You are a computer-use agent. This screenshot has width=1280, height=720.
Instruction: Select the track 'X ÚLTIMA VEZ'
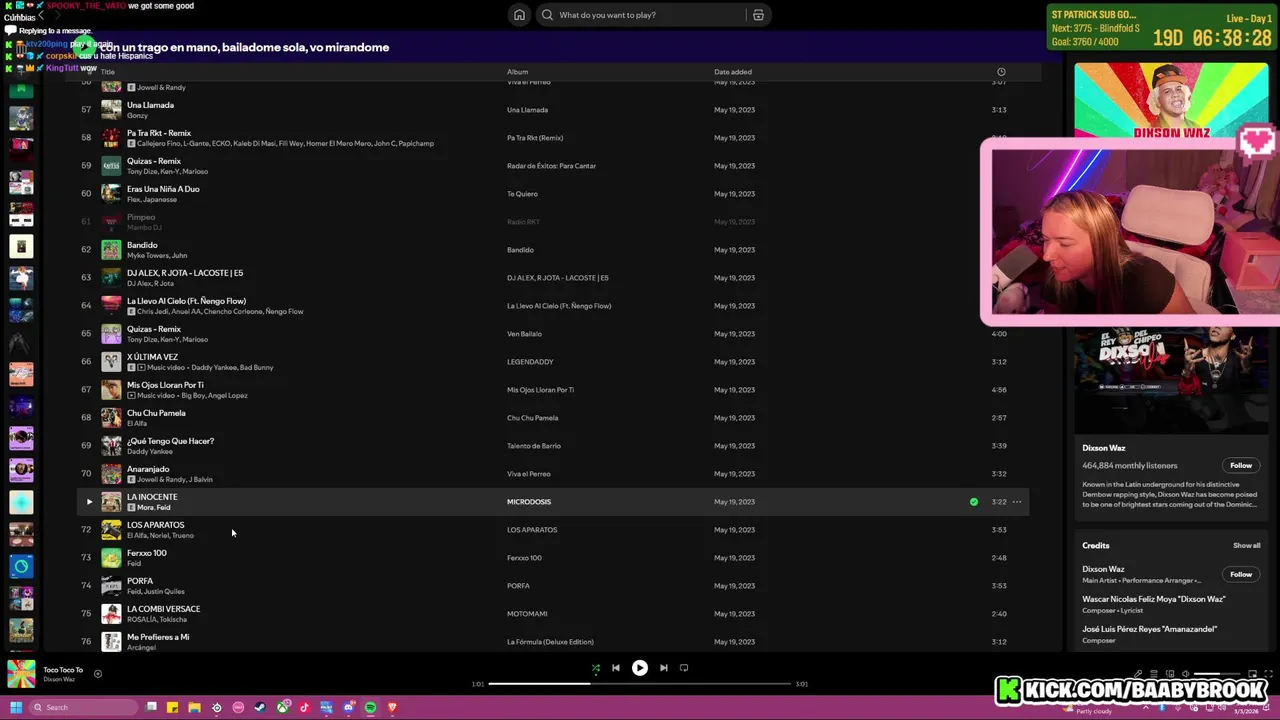click(152, 357)
